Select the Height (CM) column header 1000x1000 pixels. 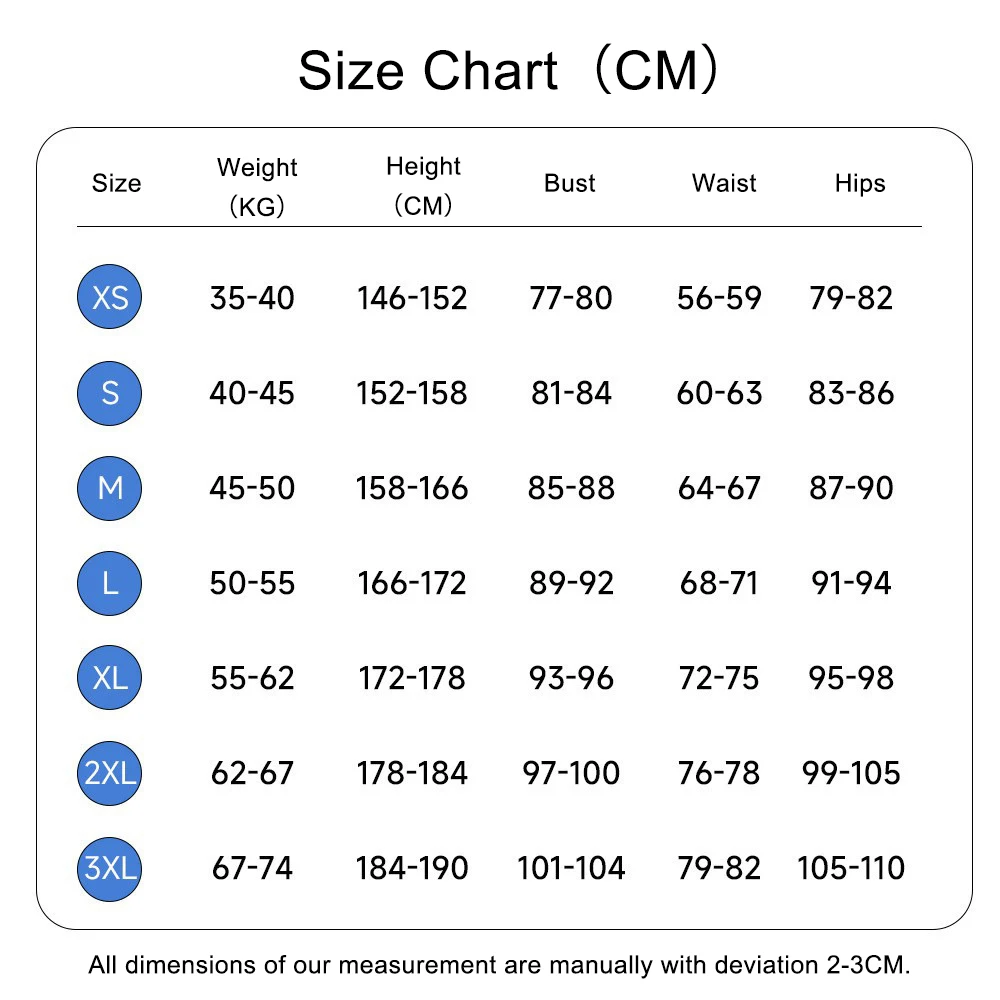(423, 185)
